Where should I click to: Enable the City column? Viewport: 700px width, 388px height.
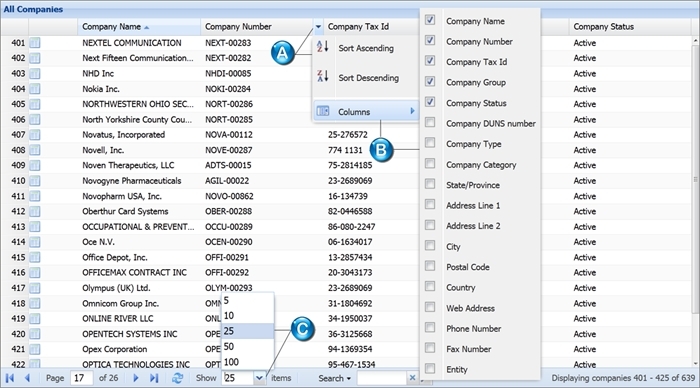point(430,245)
